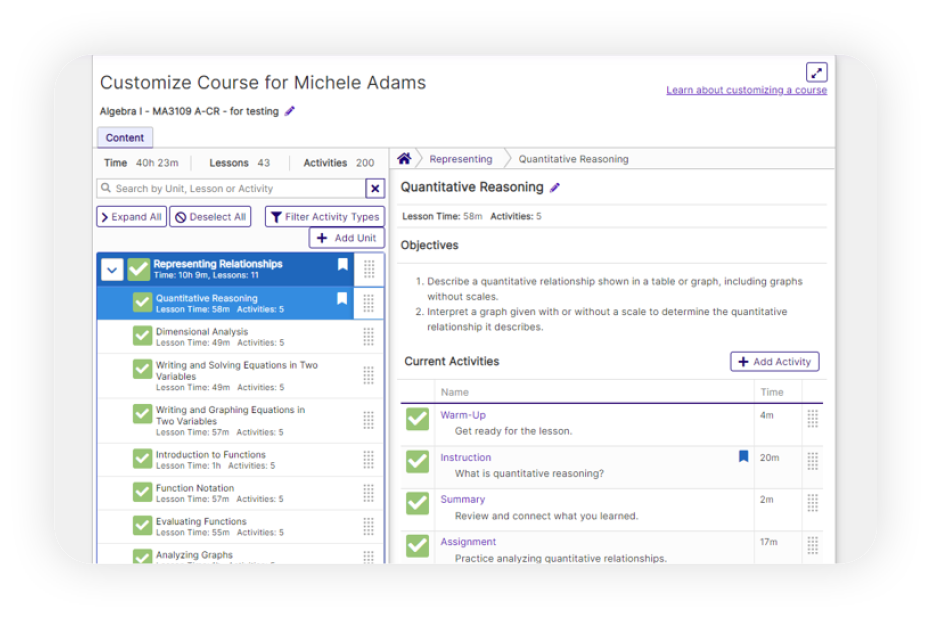Open Learn about customizing a course link

(x=746, y=90)
